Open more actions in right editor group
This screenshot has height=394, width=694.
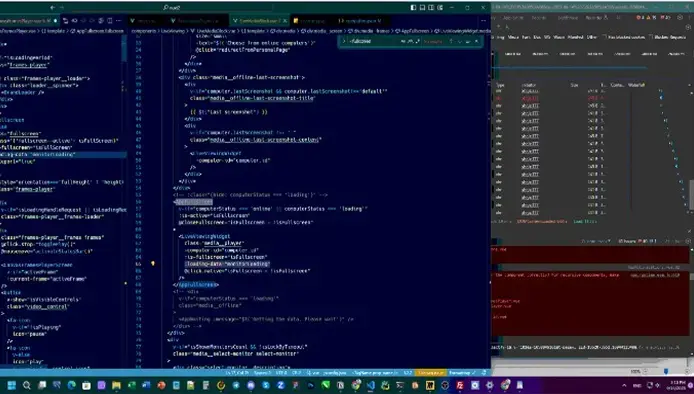click(x=483, y=20)
